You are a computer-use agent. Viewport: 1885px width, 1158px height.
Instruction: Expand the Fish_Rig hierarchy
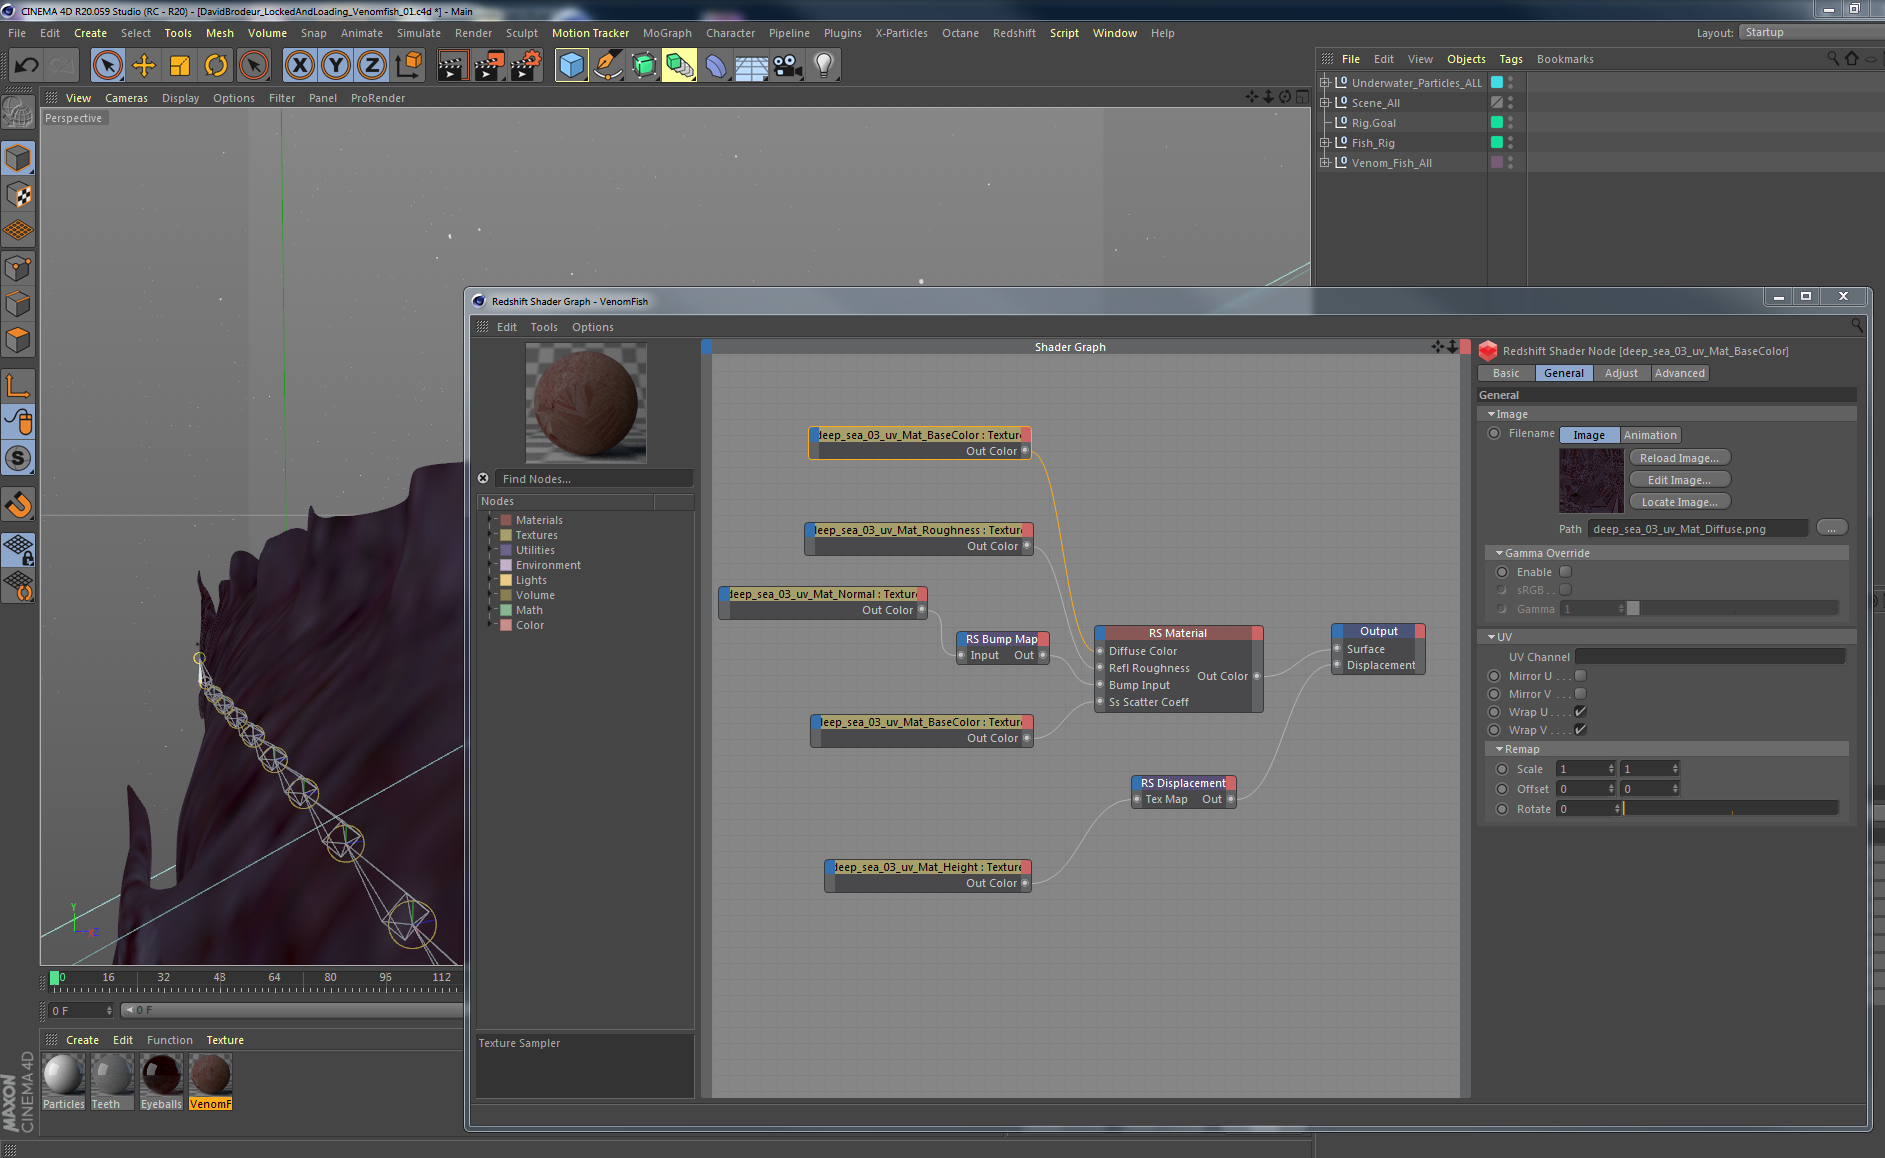click(x=1325, y=142)
